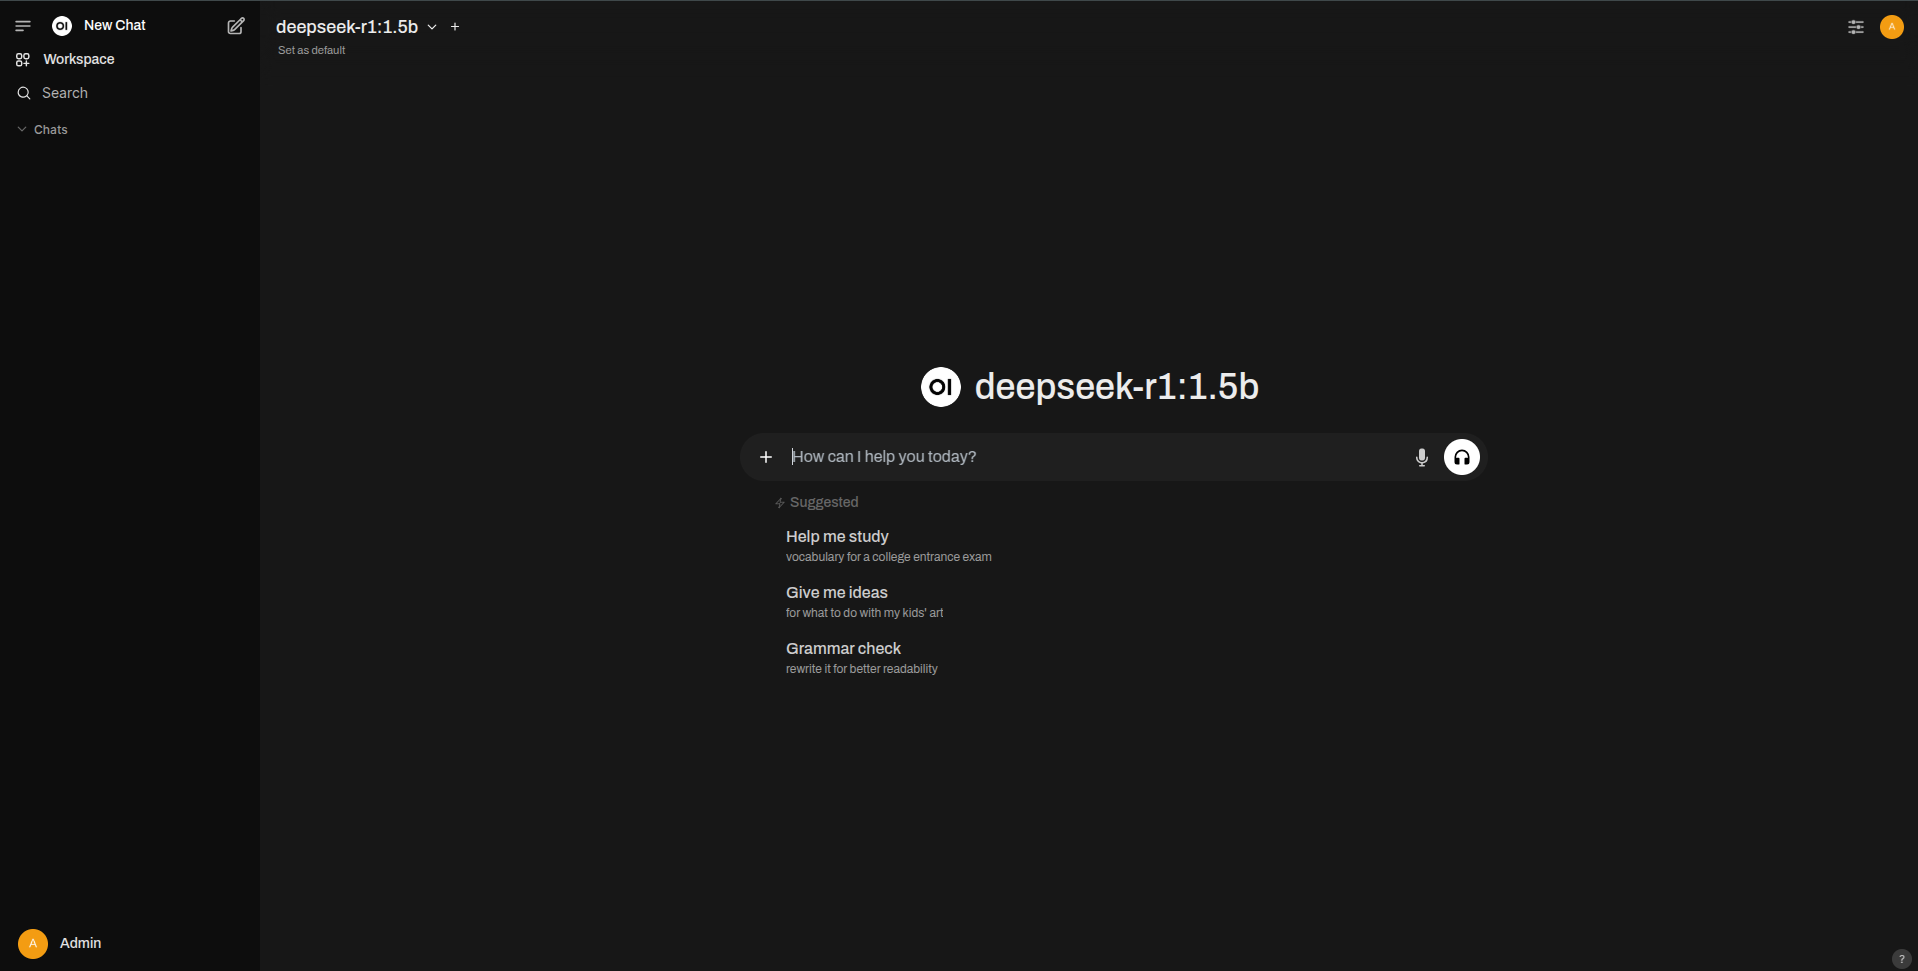Click the user avatar at top right

tap(1891, 27)
